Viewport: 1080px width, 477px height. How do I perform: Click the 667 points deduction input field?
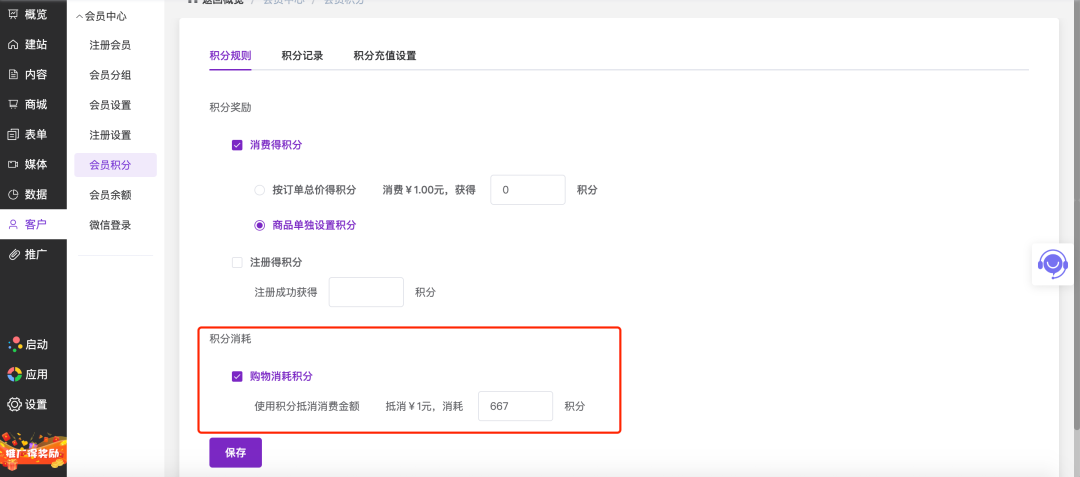tap(515, 406)
